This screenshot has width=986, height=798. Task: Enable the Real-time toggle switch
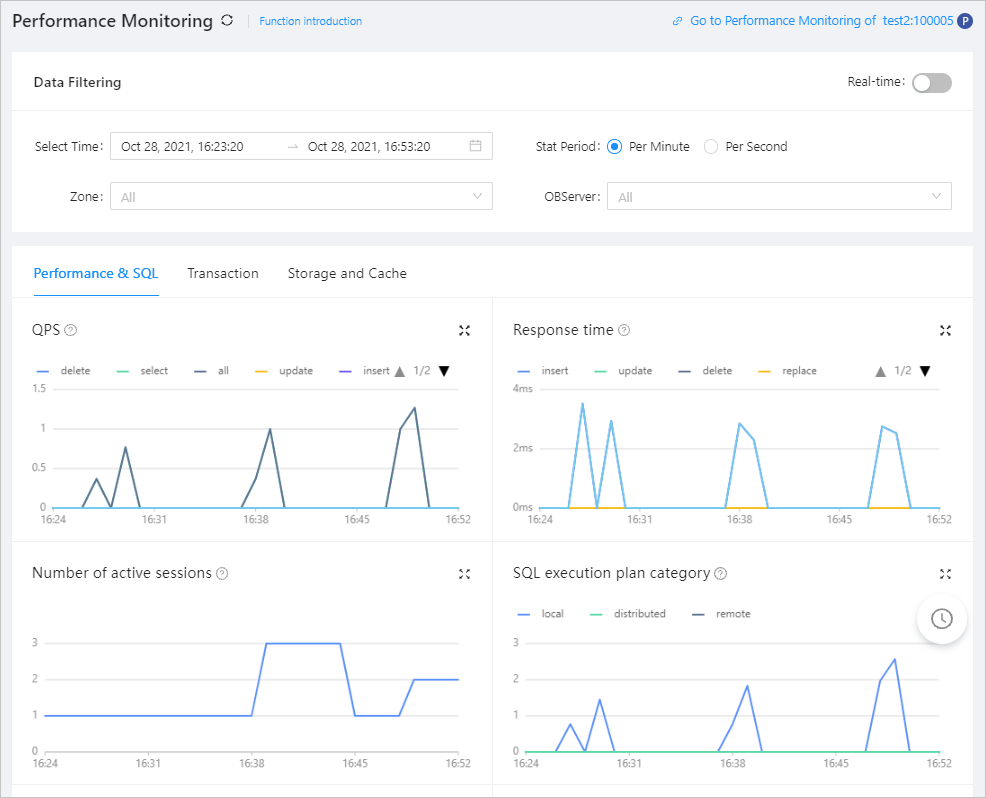[x=931, y=83]
